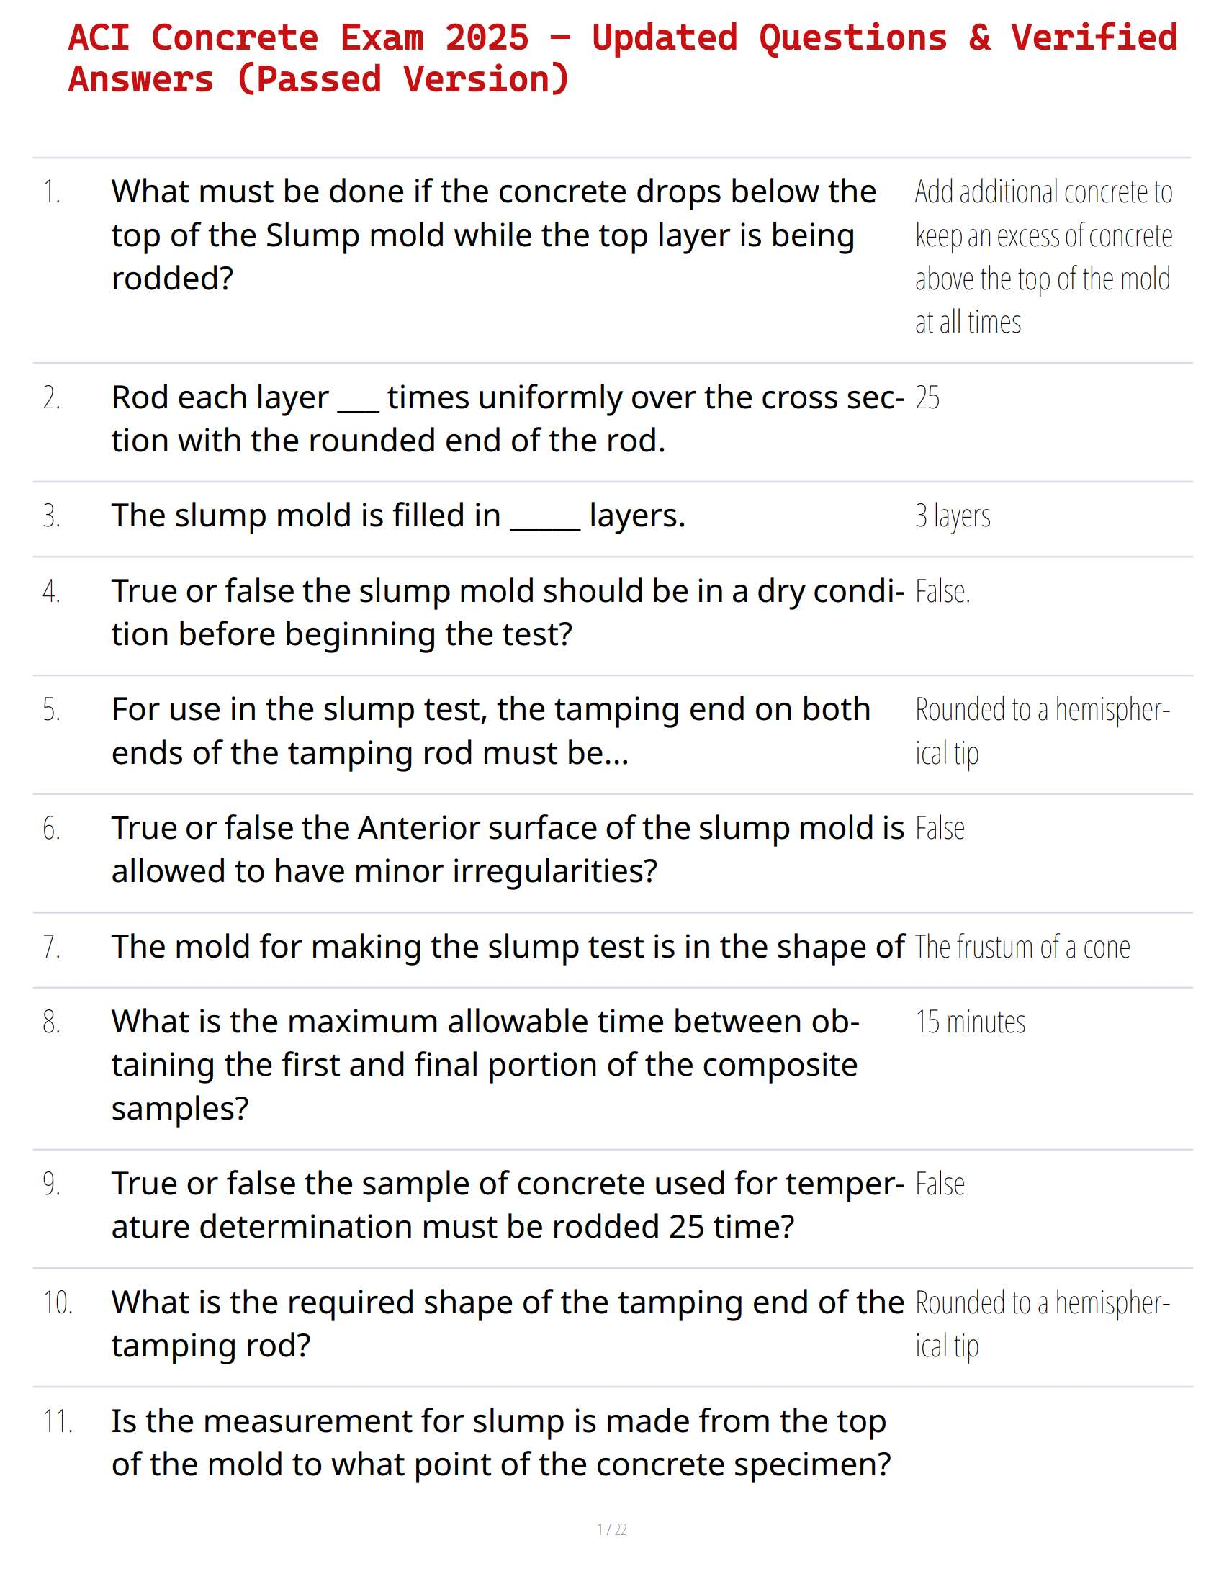Click question 9 about temperature determination sample
This screenshot has height=1584, width=1224.
(507, 1205)
